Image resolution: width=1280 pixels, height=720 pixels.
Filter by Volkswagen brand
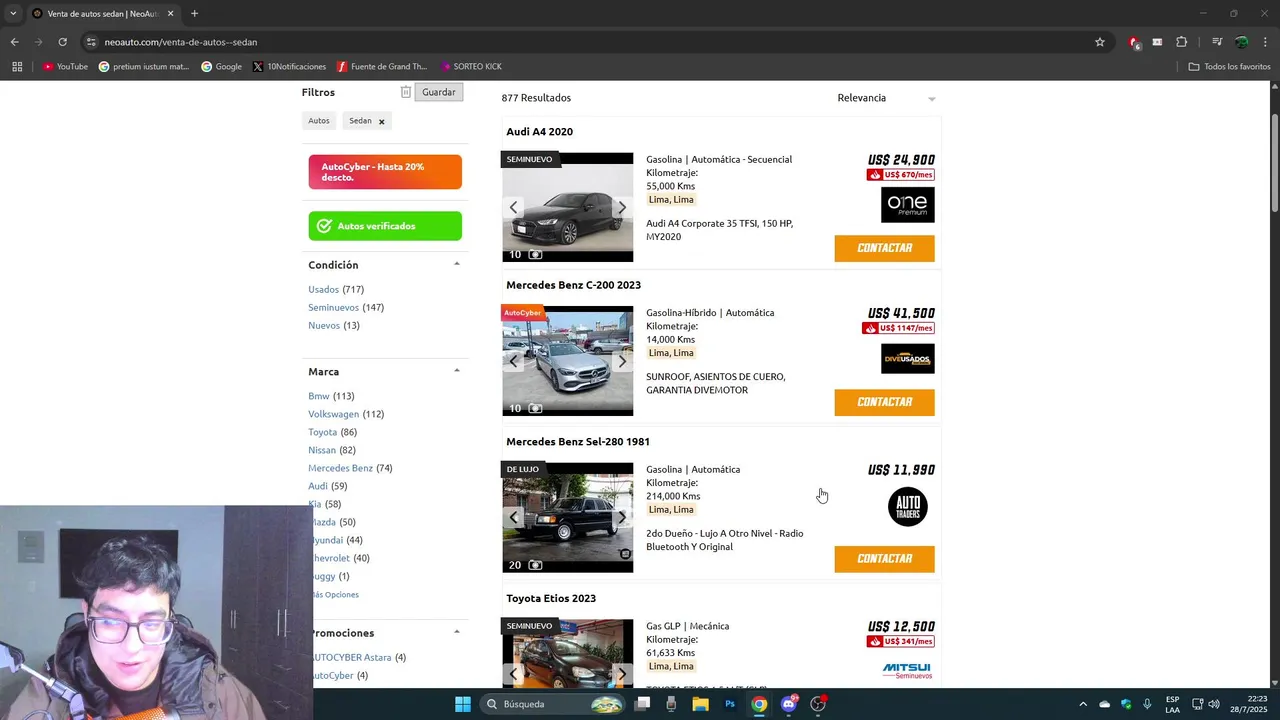[333, 414]
